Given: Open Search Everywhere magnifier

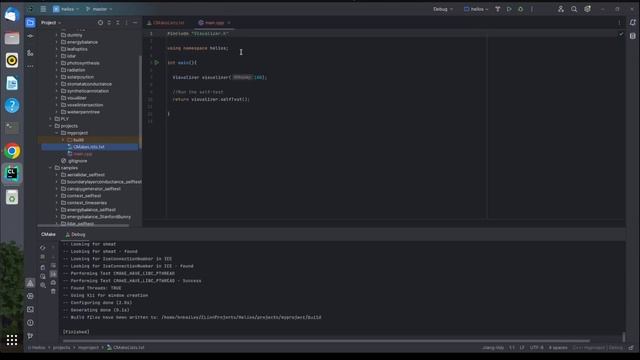Looking at the screenshot, I should point(574,9).
